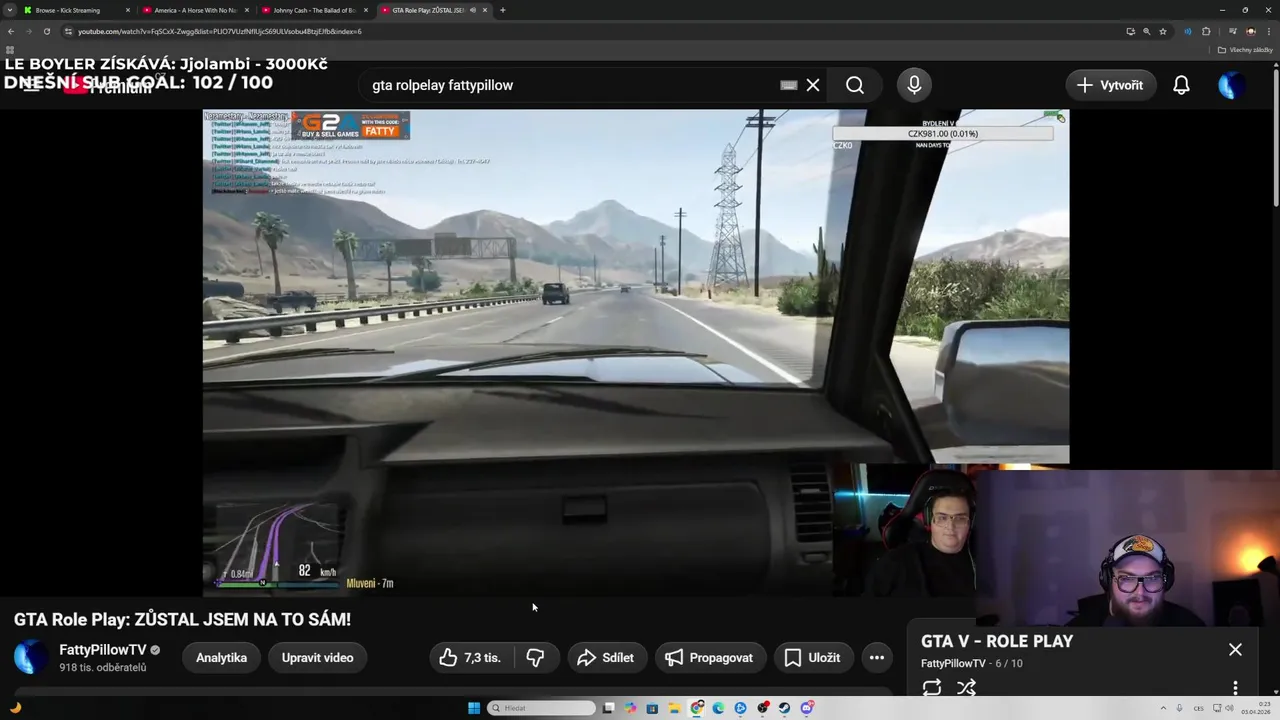Screen dimensions: 1280x720
Task: Like the video with 7,3 tis. thumbs up
Action: click(471, 657)
